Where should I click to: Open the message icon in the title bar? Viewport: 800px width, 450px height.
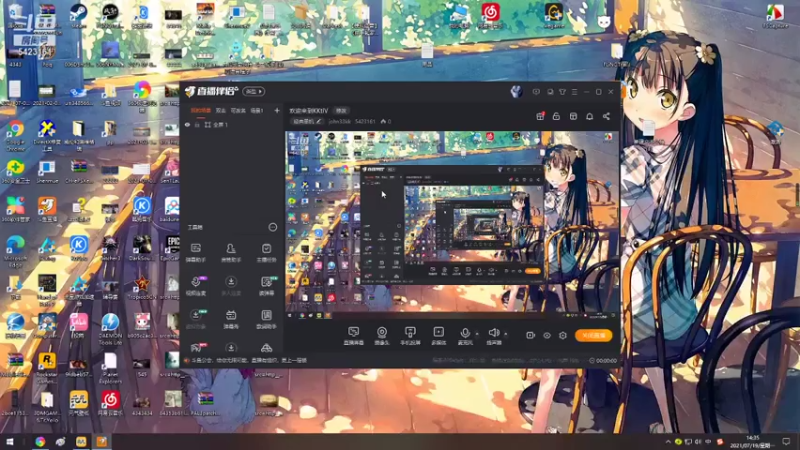tap(536, 92)
